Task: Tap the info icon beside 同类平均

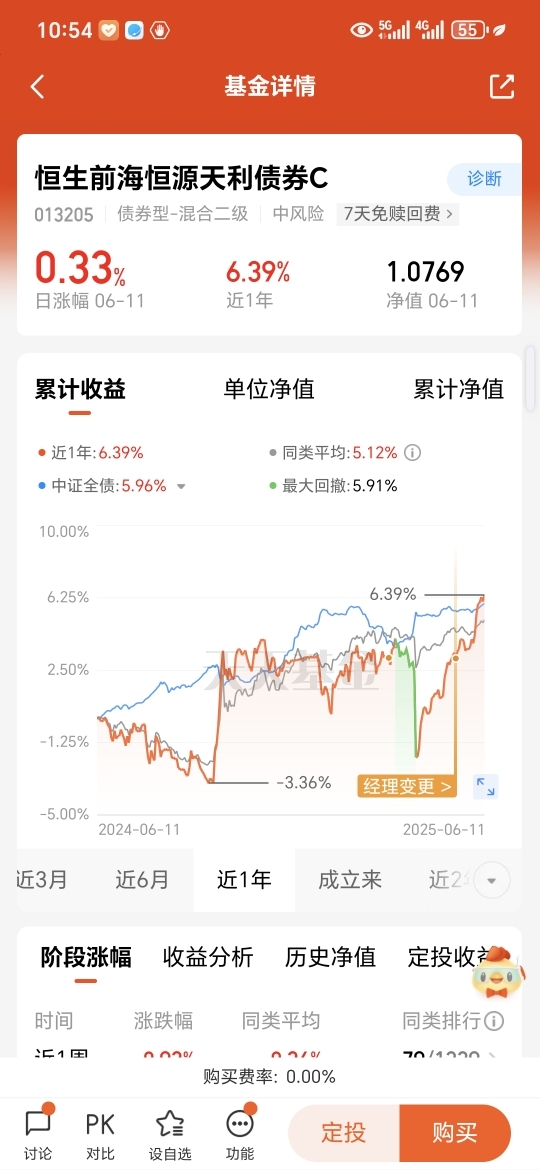Action: 412,452
